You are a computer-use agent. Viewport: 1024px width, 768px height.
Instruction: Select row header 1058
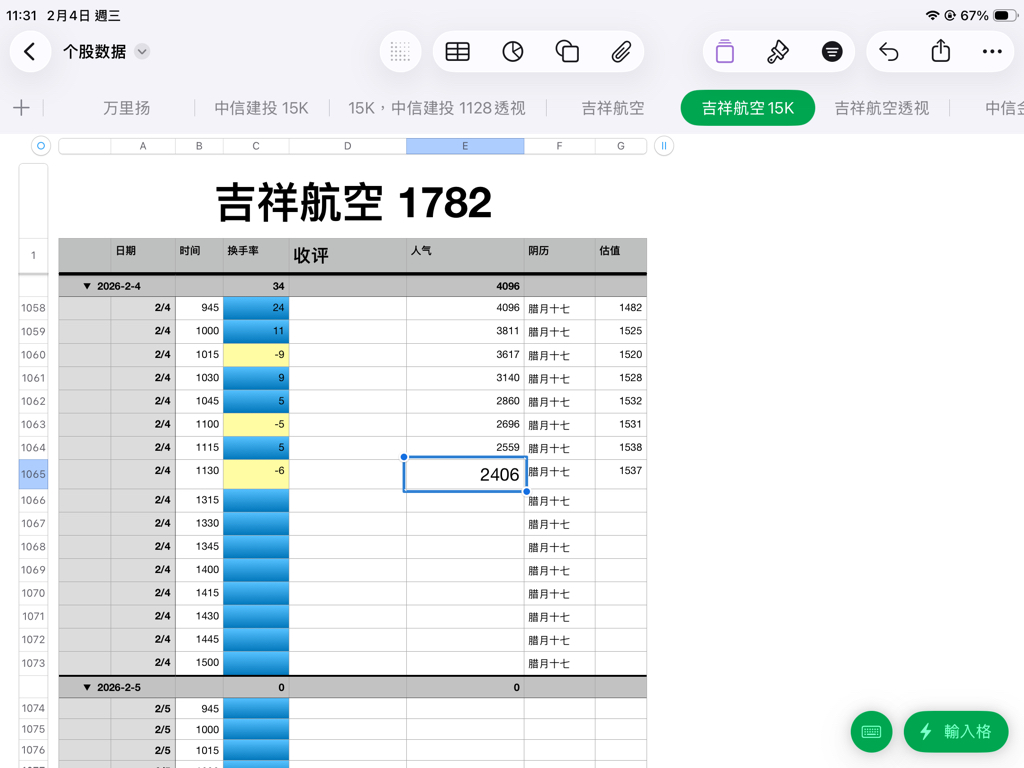point(33,308)
